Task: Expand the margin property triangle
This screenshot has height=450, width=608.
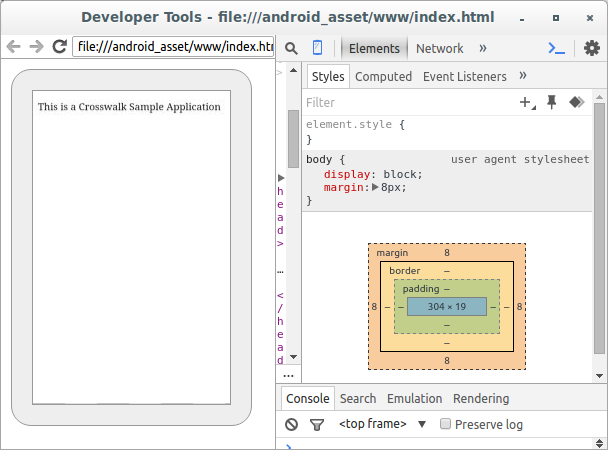Action: tap(376, 187)
